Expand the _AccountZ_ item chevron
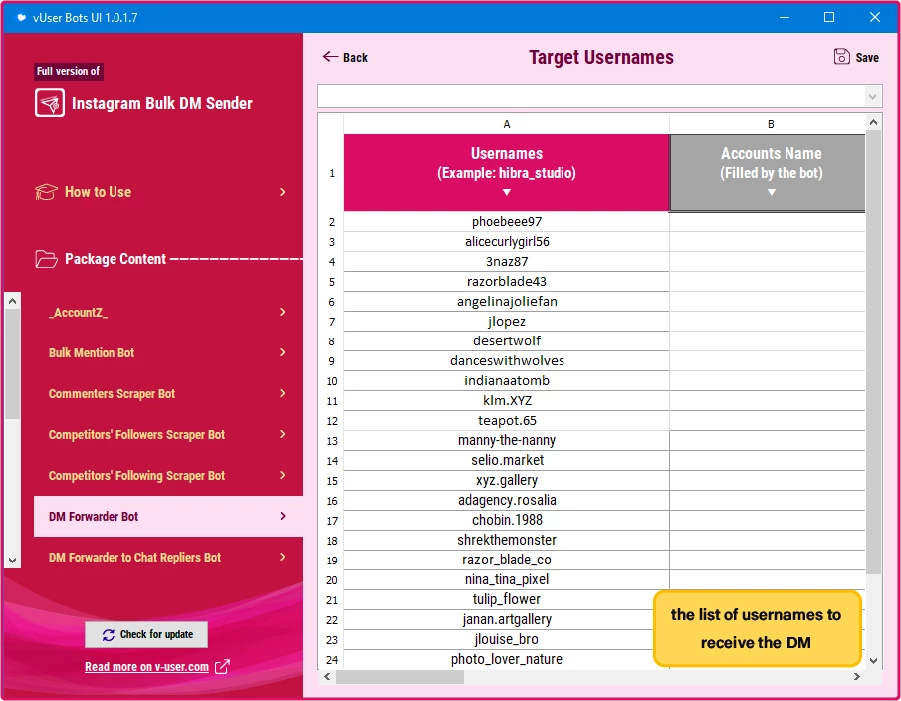901x701 pixels. 282,312
